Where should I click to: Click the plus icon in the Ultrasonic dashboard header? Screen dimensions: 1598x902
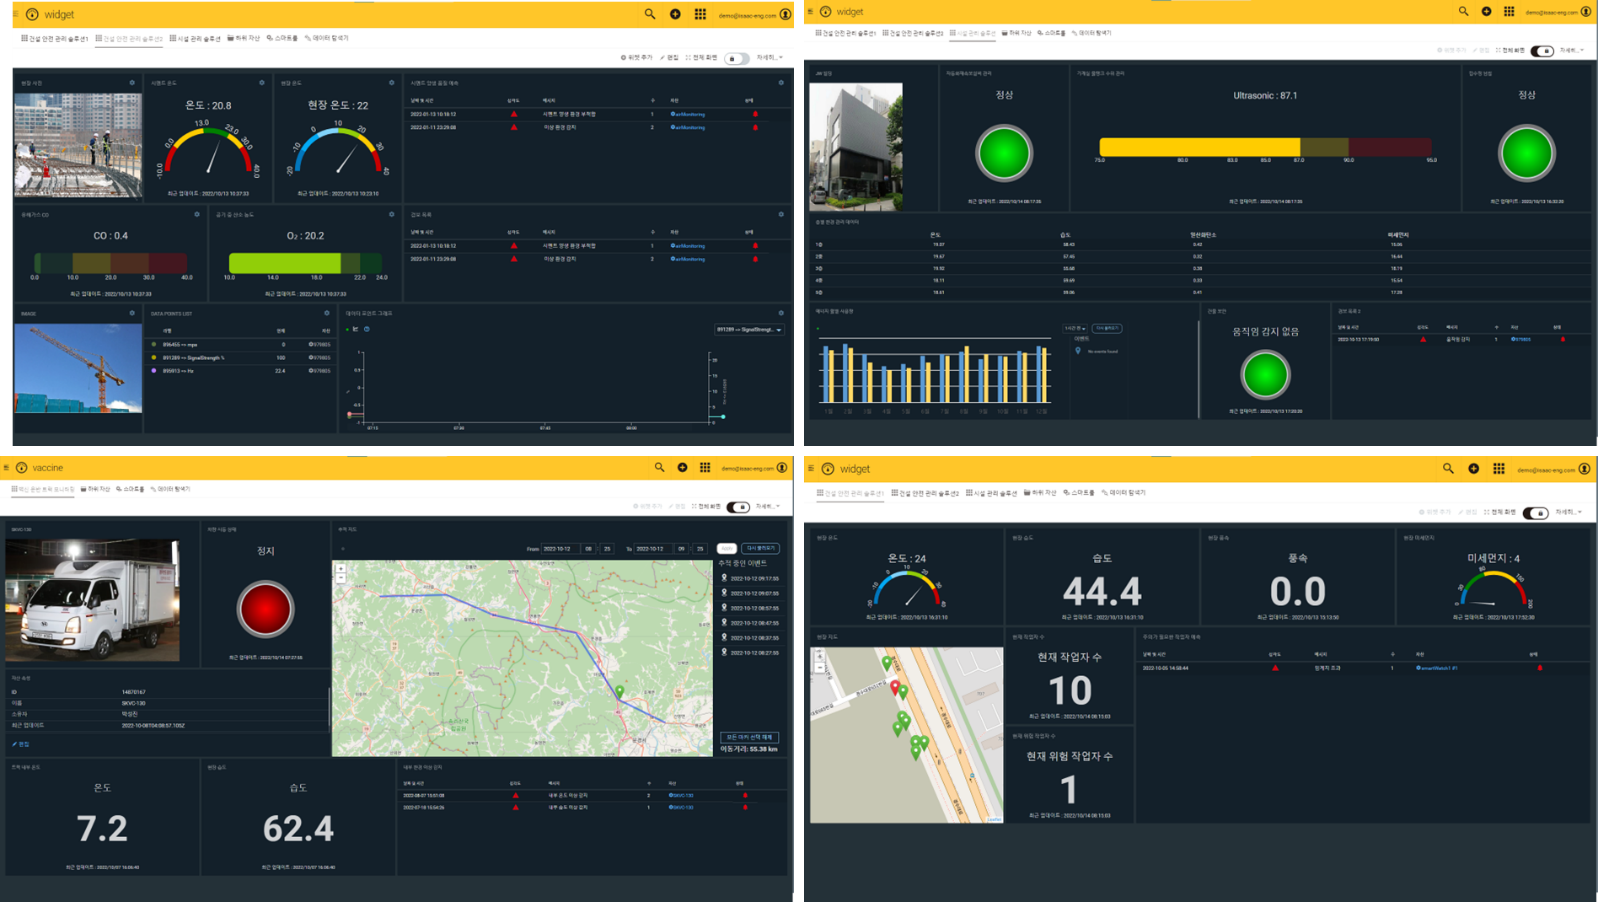(x=1486, y=11)
